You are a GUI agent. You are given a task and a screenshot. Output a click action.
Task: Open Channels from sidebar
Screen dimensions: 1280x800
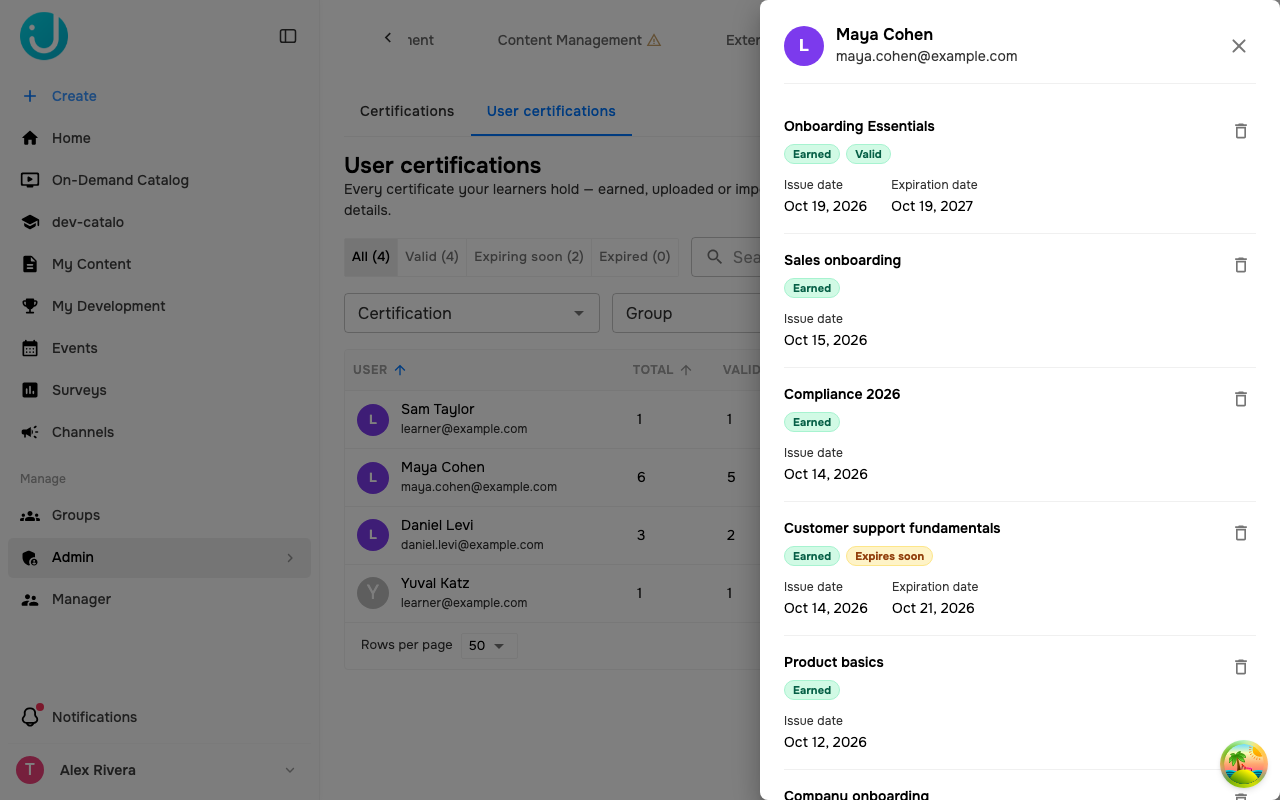[160, 432]
